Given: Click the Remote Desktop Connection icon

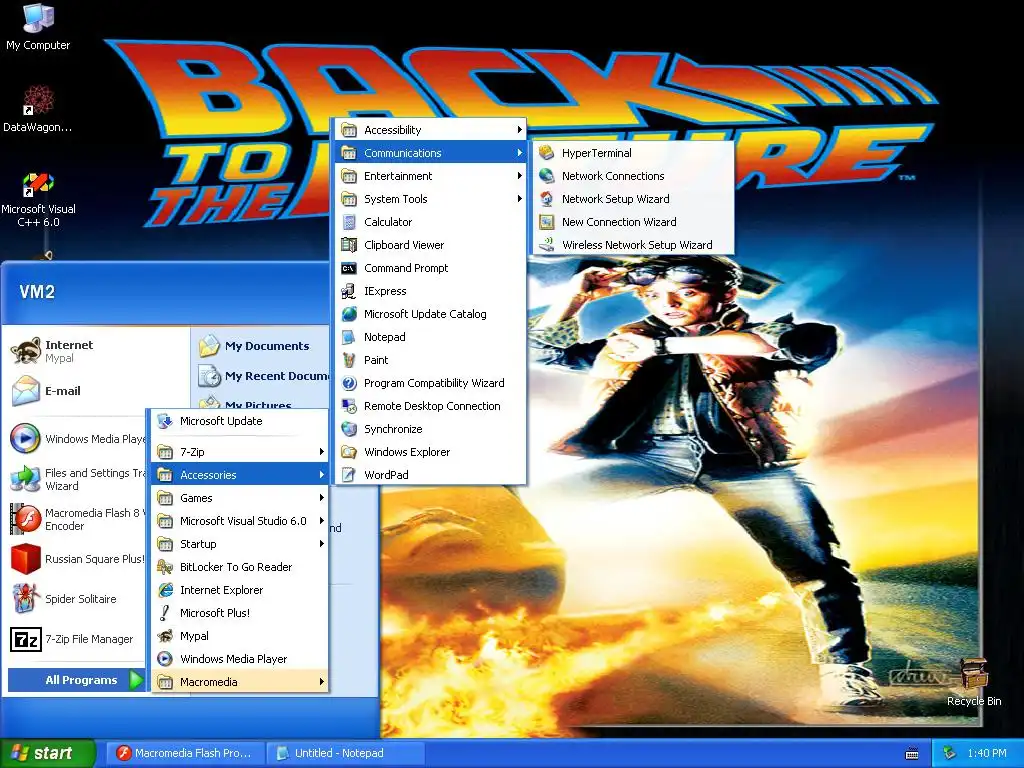Looking at the screenshot, I should [x=349, y=406].
